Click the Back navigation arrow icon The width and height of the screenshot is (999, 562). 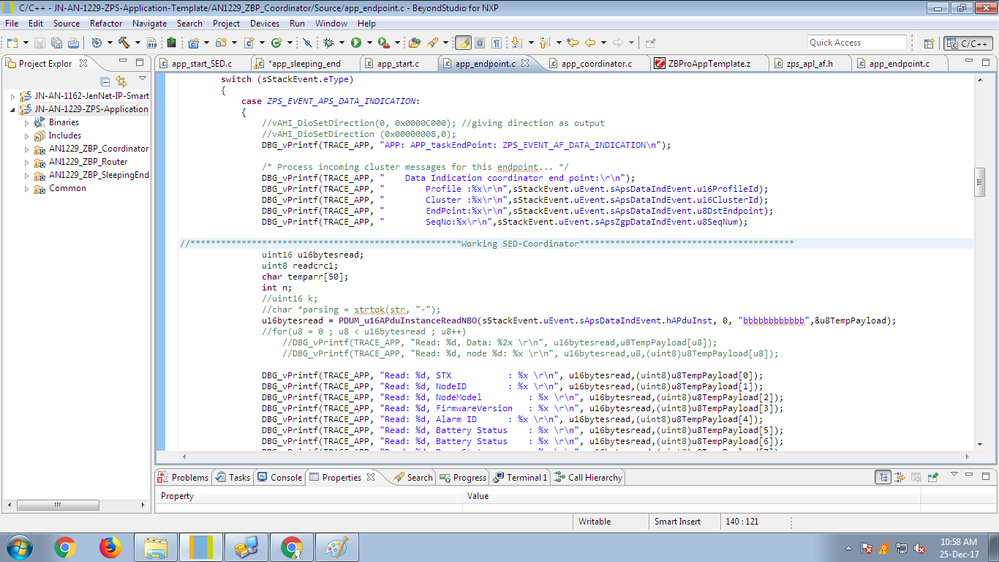point(590,43)
